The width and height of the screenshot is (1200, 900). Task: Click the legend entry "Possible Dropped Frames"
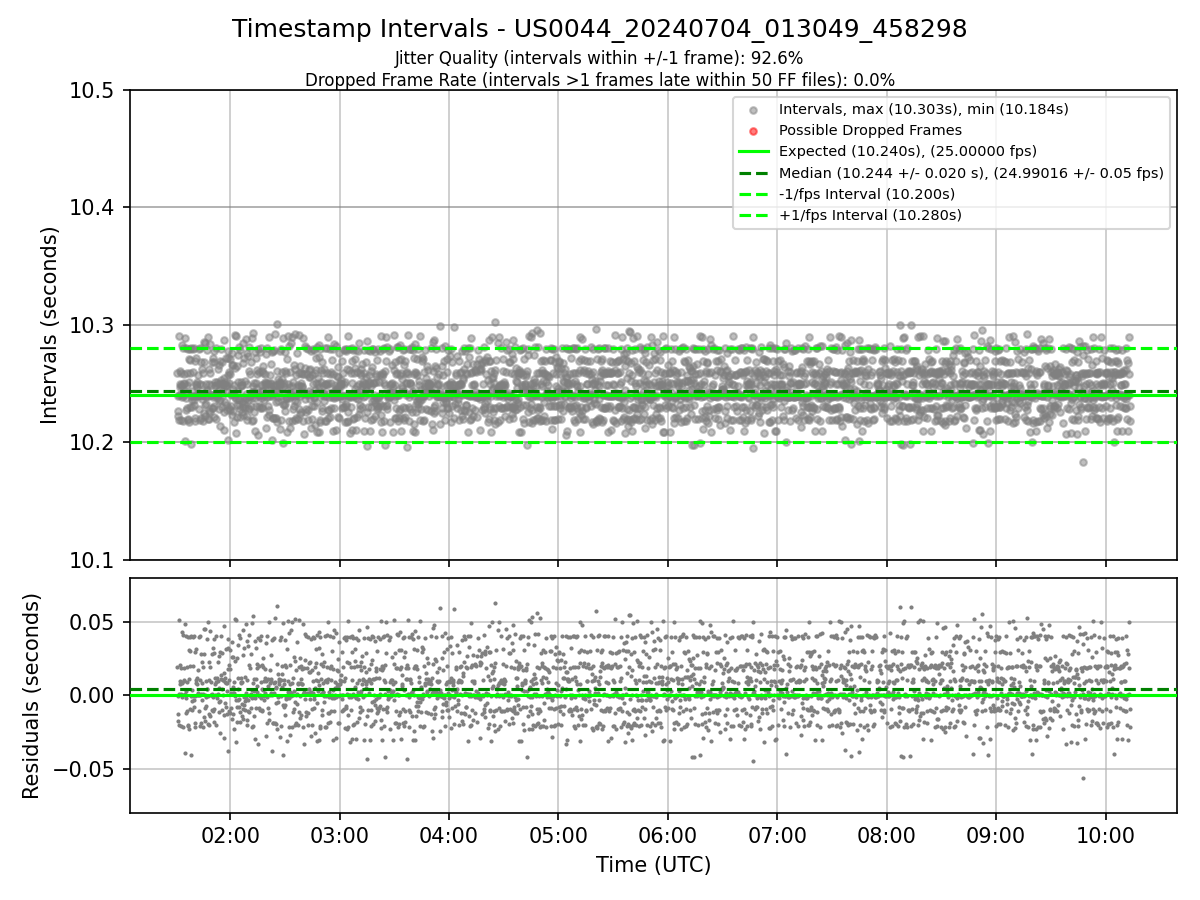(870, 130)
